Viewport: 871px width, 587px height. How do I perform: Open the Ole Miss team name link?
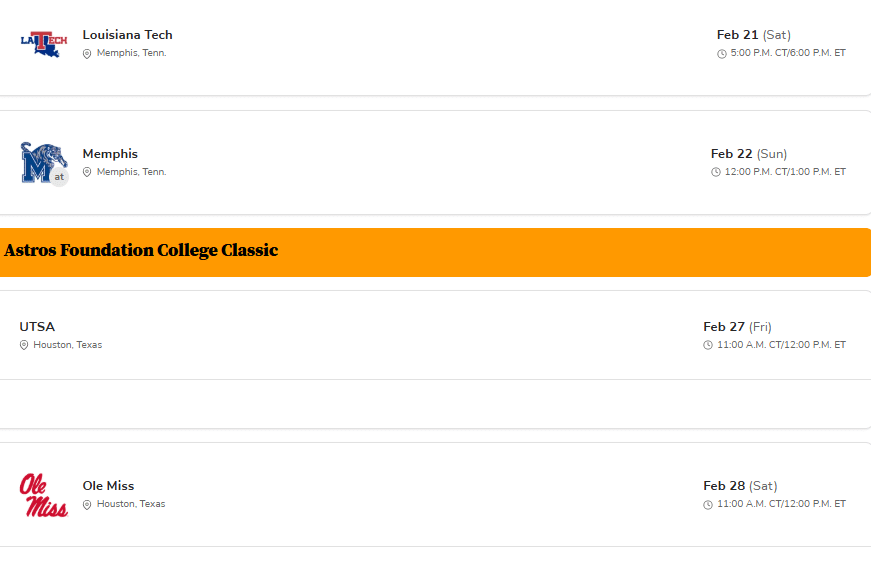click(108, 486)
